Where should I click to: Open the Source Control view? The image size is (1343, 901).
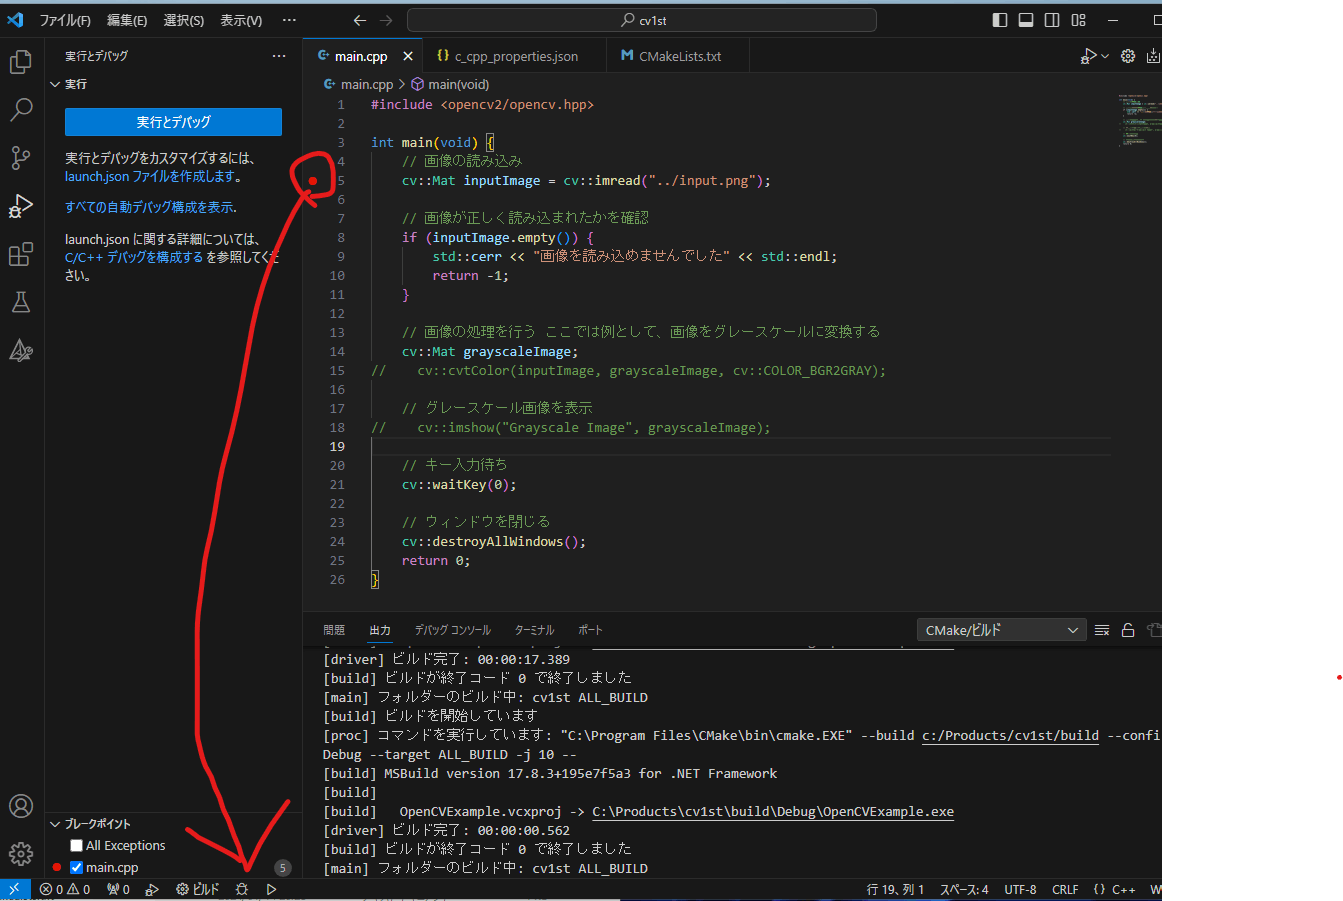coord(21,157)
